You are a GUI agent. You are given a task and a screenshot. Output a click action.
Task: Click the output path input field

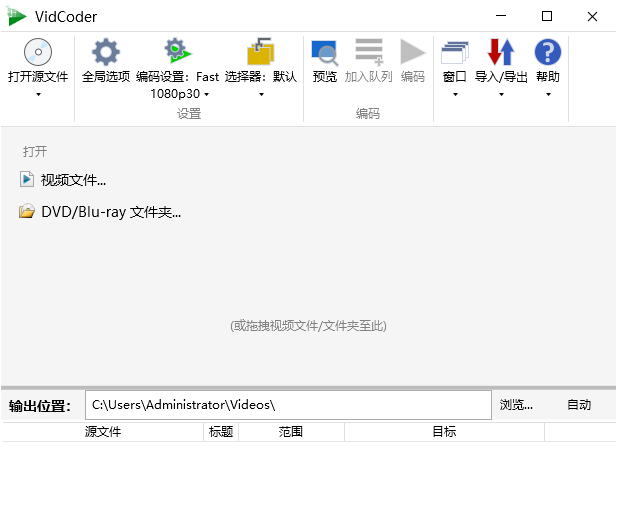(287, 405)
